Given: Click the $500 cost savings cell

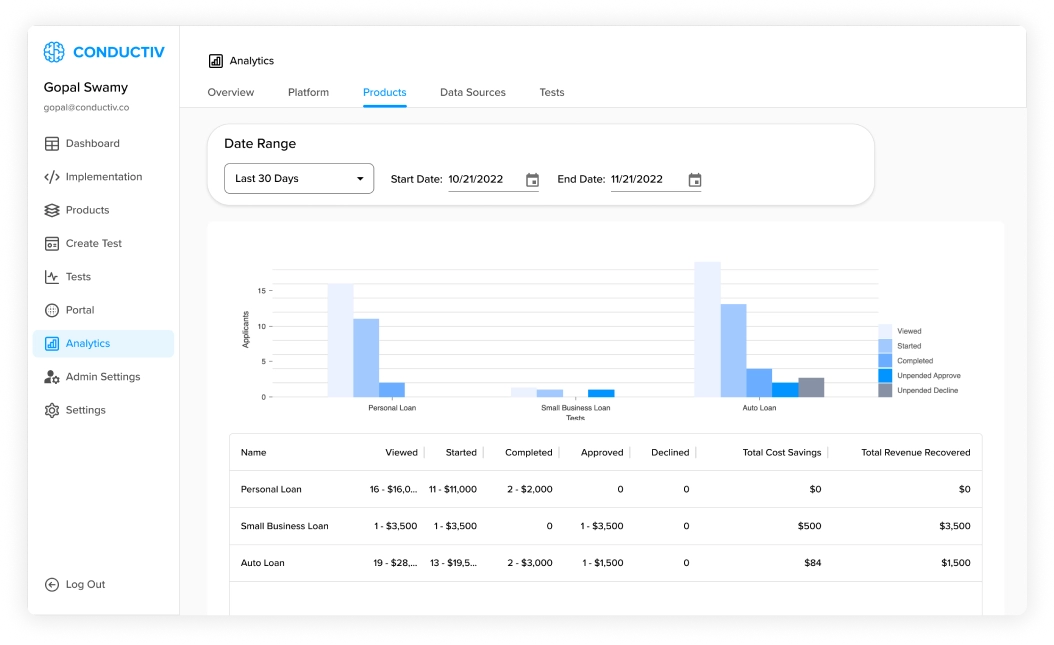Looking at the screenshot, I should (x=809, y=527).
